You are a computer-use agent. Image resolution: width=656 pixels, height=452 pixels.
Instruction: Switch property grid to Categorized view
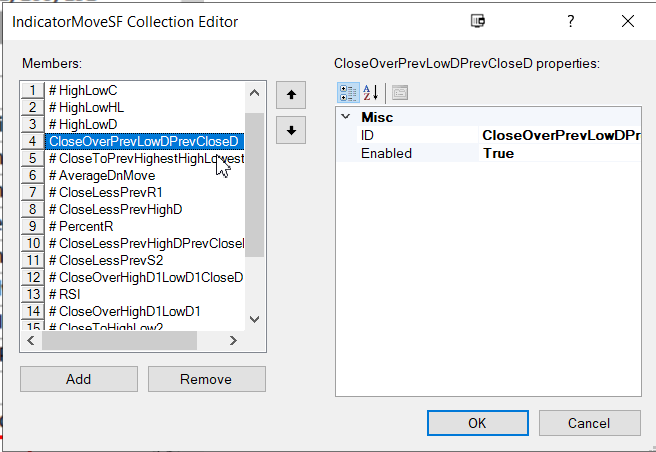point(349,93)
